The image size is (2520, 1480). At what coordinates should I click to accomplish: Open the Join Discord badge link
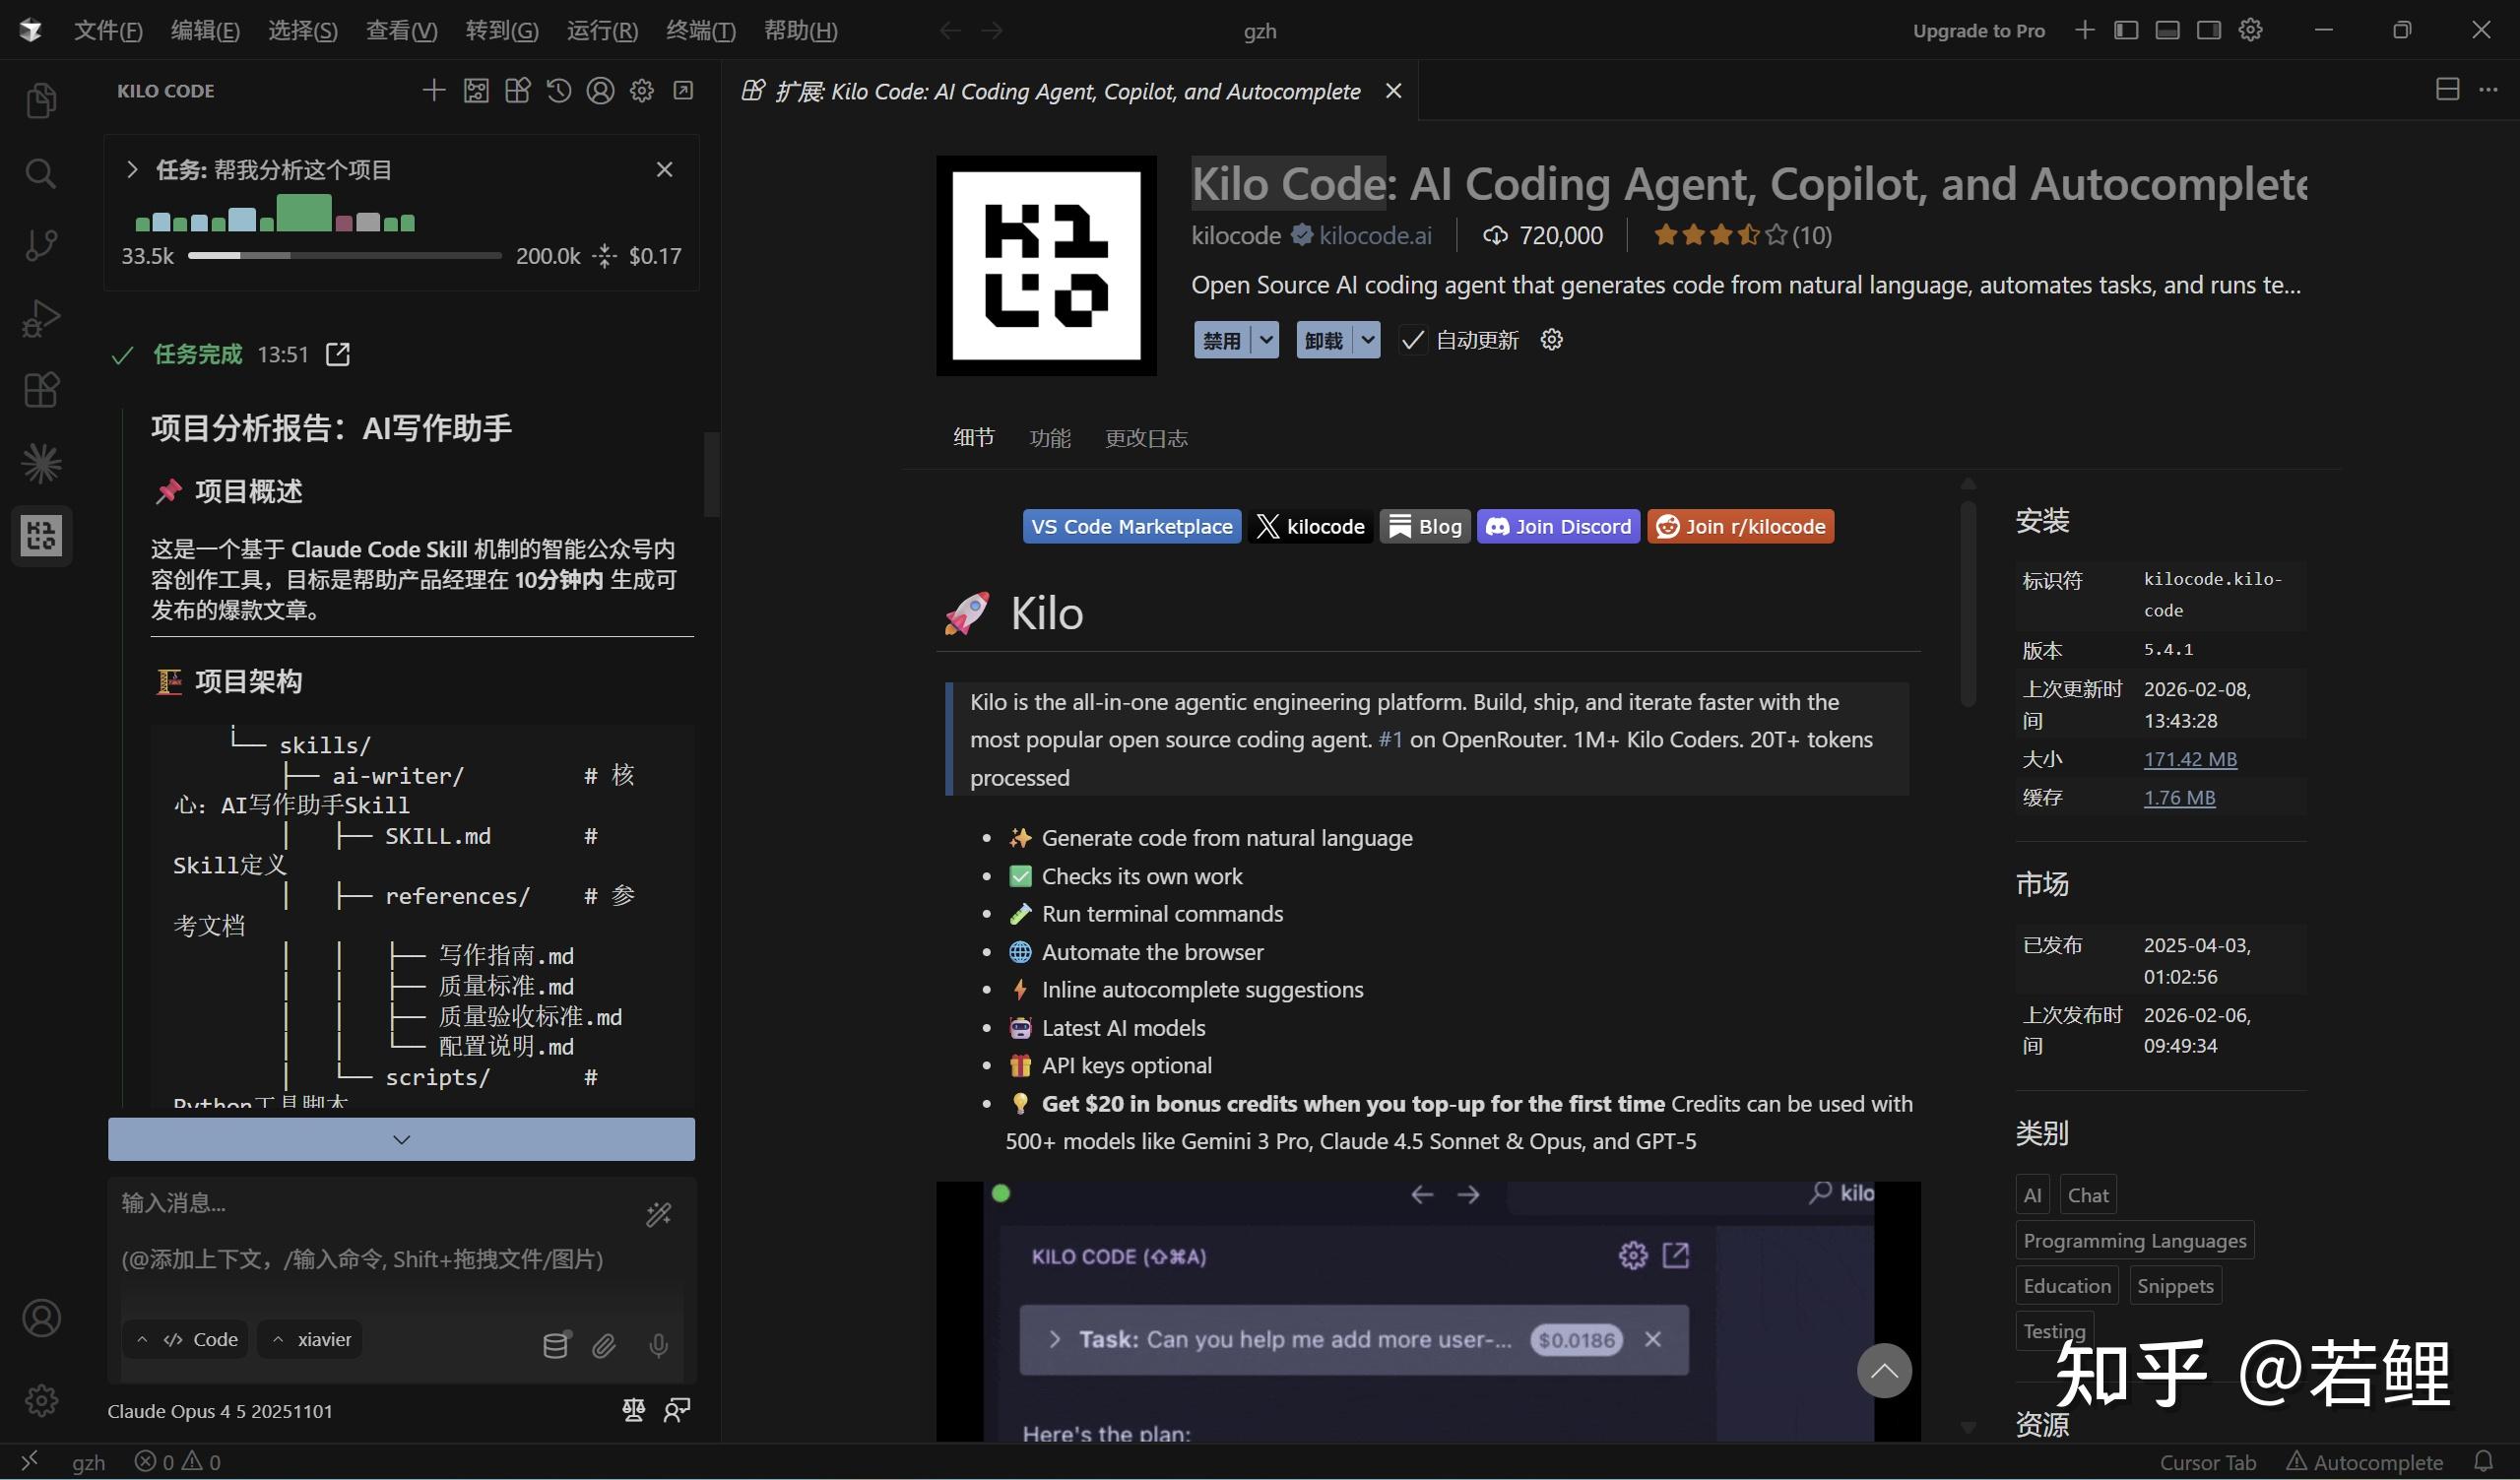coord(1558,526)
